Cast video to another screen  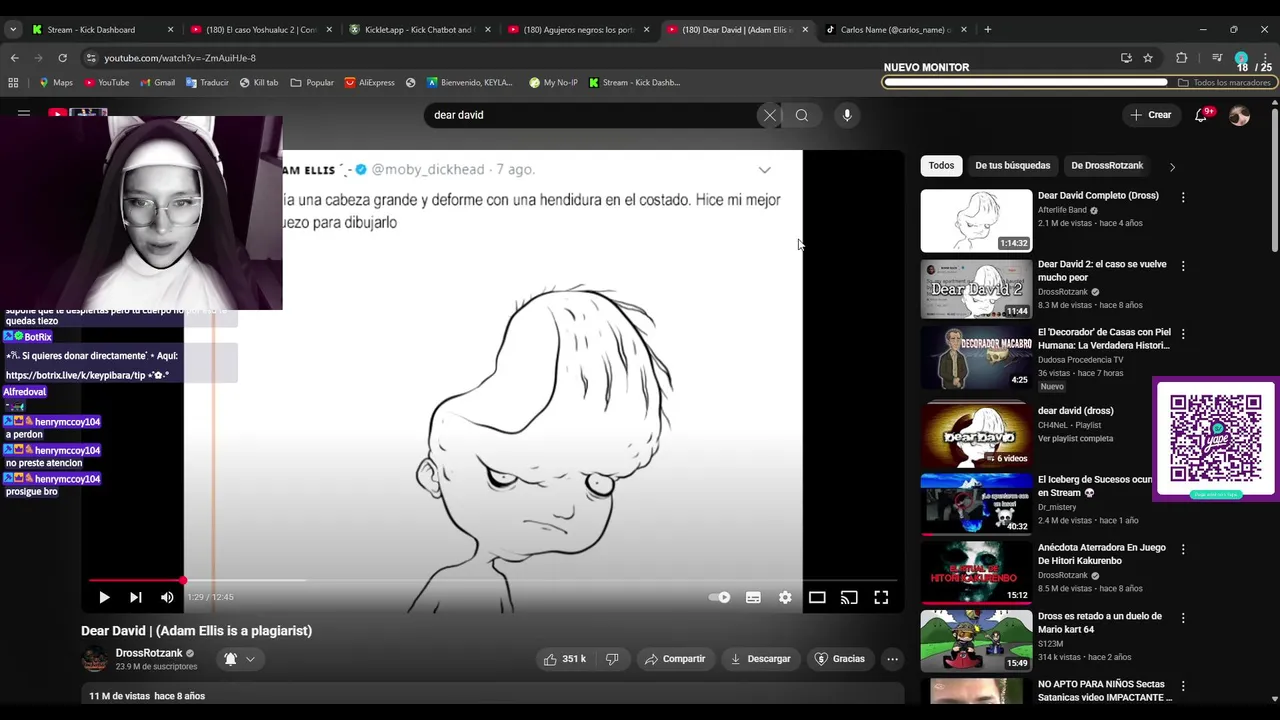point(849,597)
